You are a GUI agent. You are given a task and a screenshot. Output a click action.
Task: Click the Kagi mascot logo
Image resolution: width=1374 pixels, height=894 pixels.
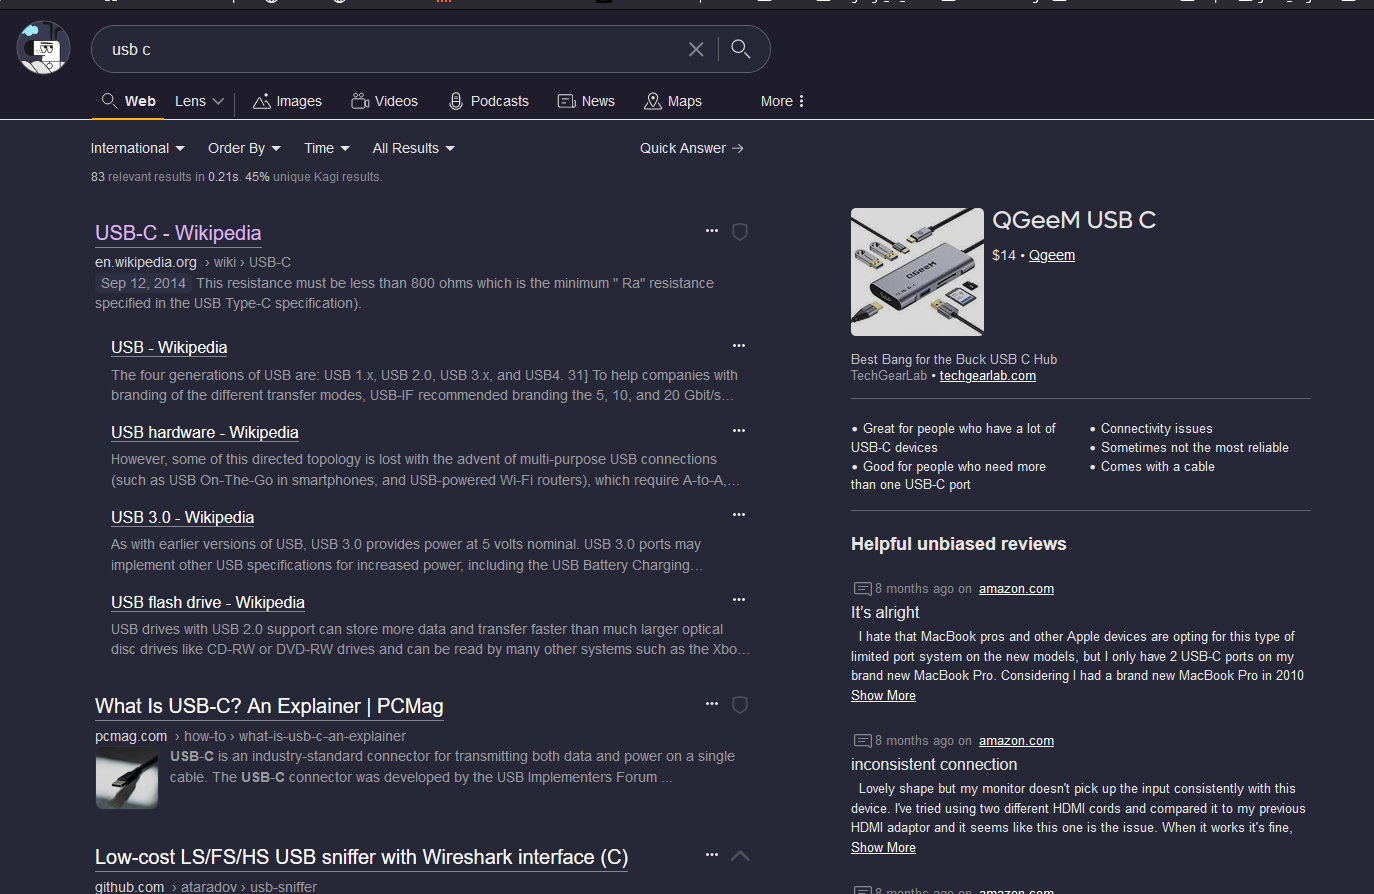click(43, 48)
